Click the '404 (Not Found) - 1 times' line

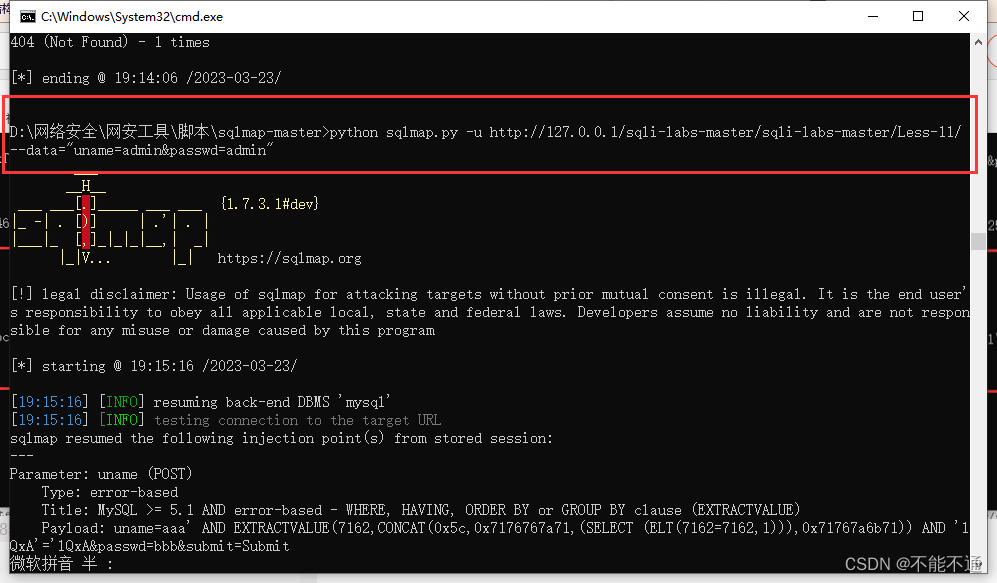pos(110,42)
